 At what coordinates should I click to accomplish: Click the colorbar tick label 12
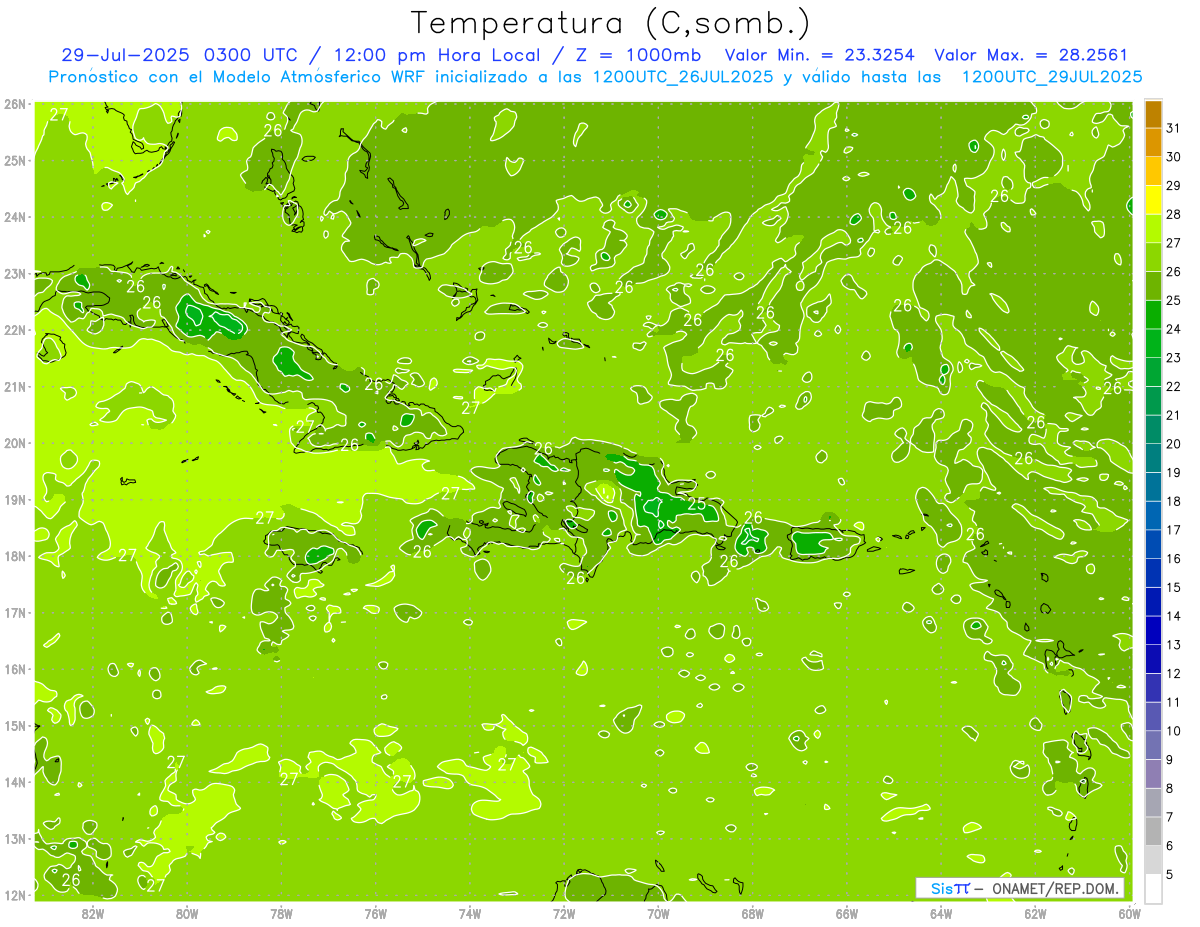(x=1173, y=673)
